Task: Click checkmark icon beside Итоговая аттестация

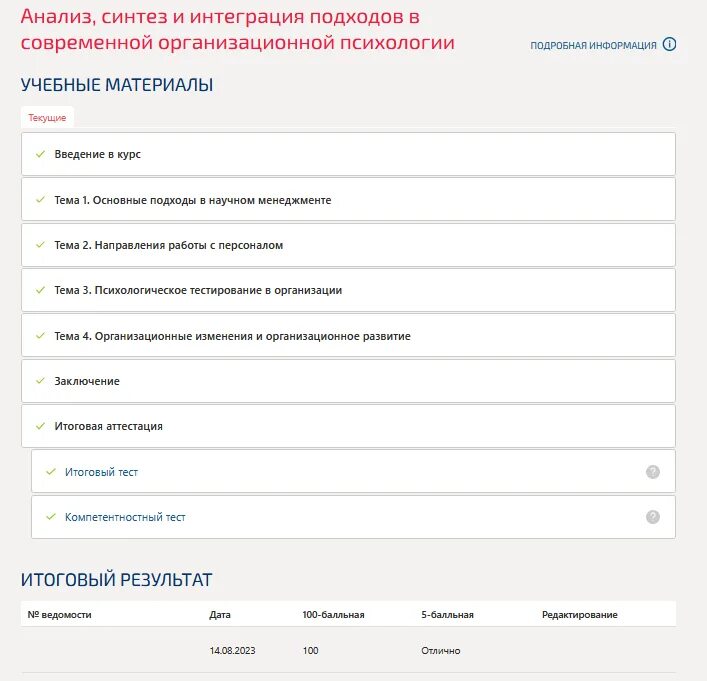Action: [x=40, y=426]
